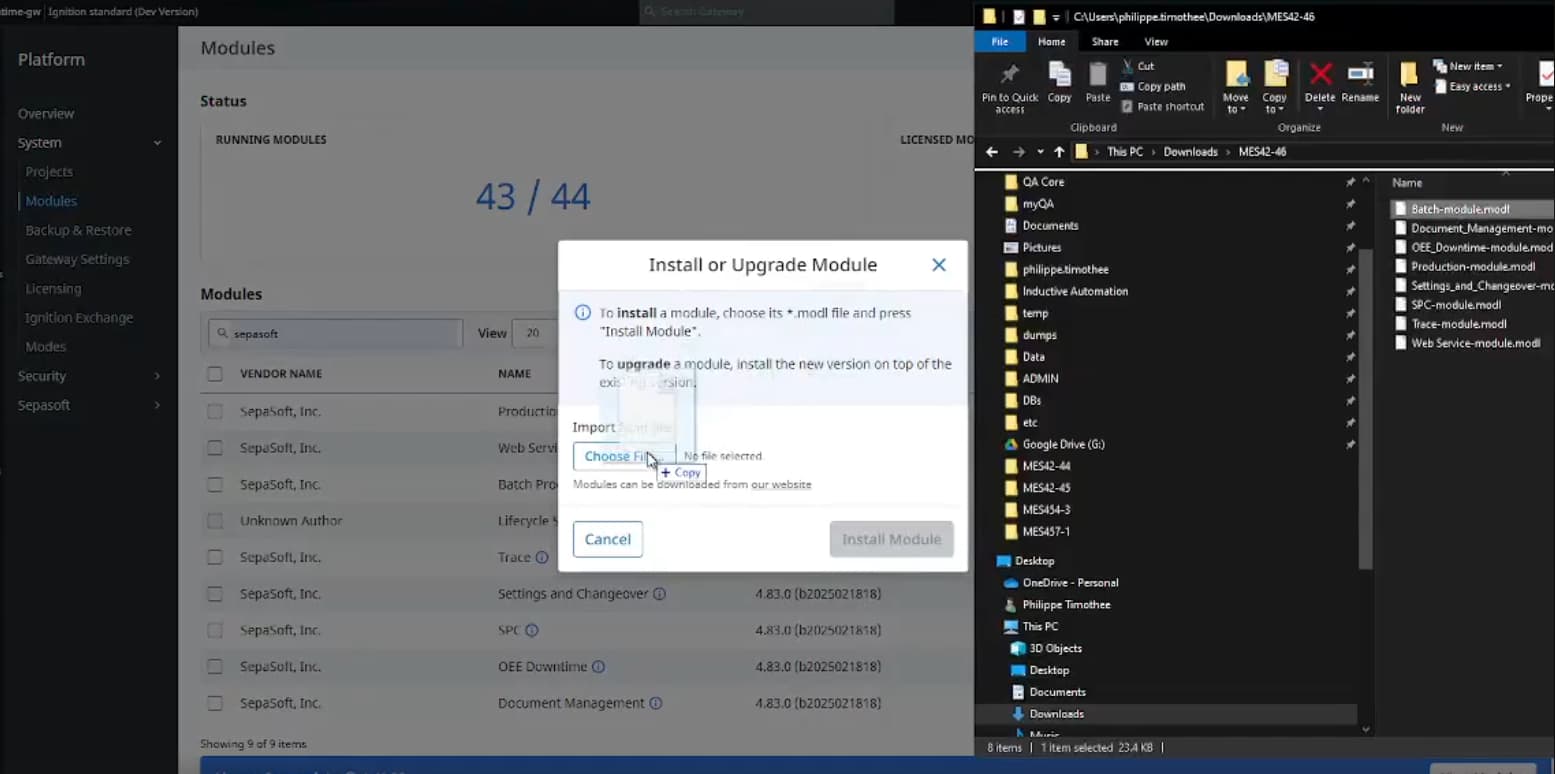The image size is (1555, 774).
Task: Click the Copy icon in File Explorer ribbon
Action: click(1059, 74)
